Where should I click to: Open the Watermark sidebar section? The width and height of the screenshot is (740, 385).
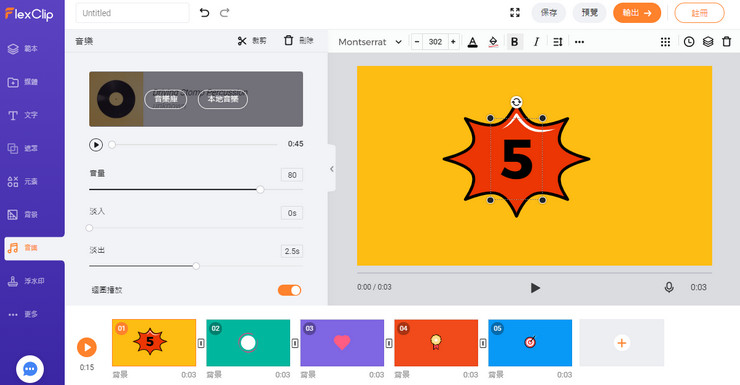tap(25, 281)
